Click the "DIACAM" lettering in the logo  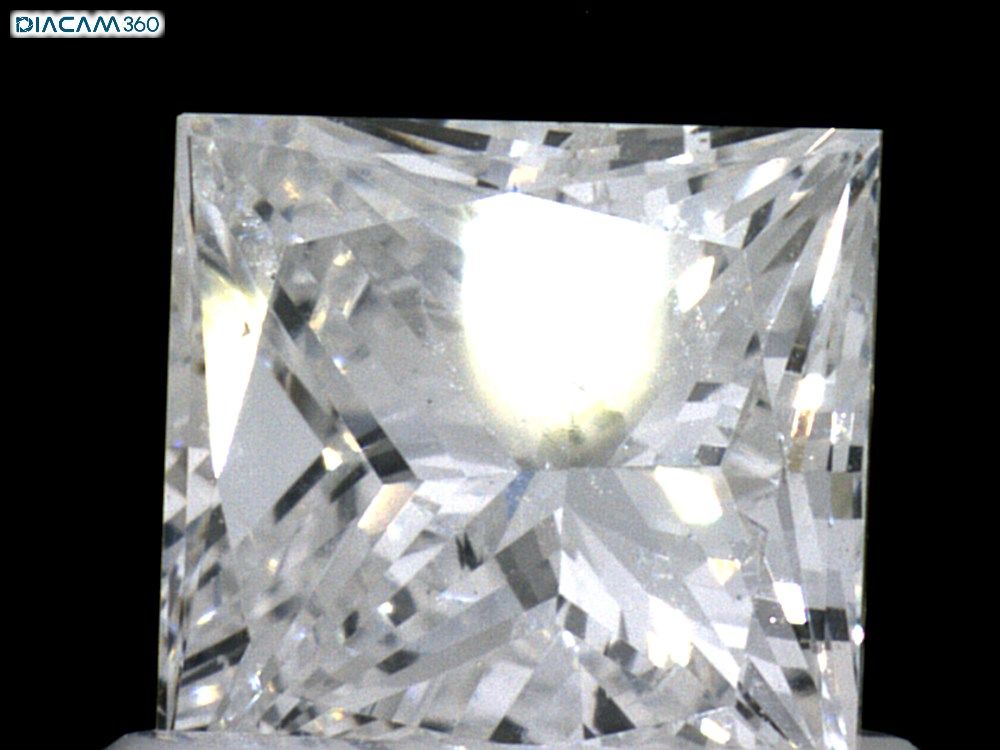[67, 24]
